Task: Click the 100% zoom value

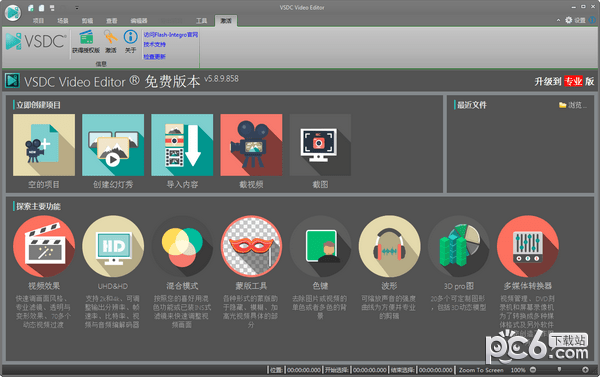Action: [518, 370]
